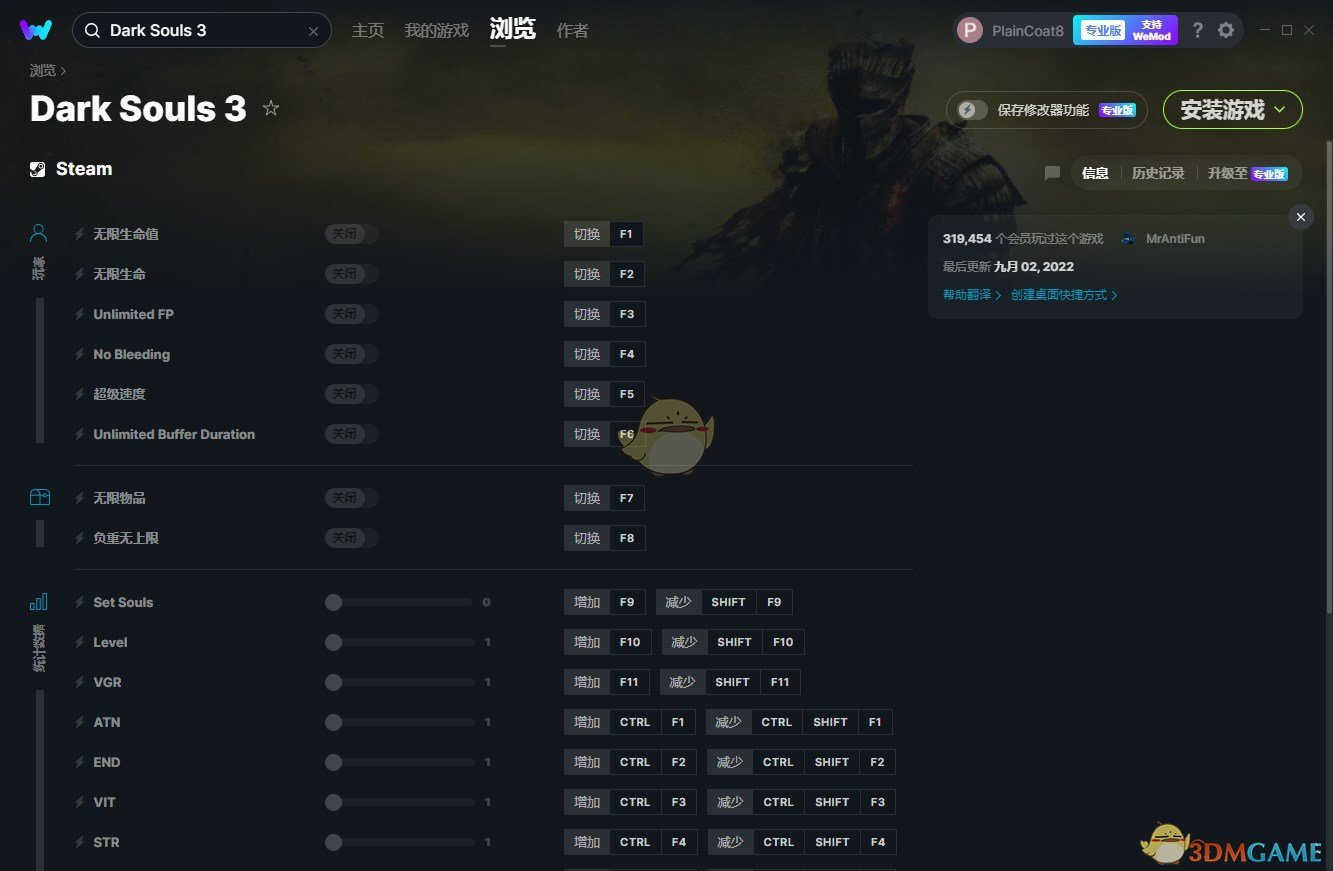This screenshot has width=1333, height=871.
Task: Click the Steam platform icon
Action: (38, 169)
